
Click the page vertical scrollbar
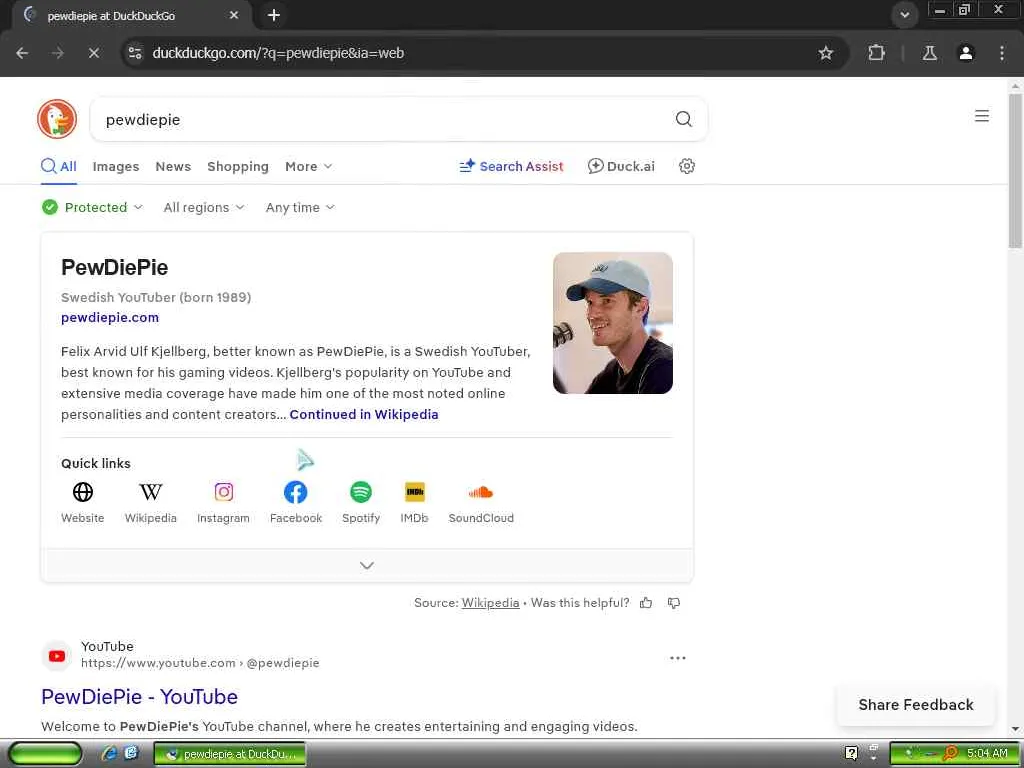[1016, 171]
